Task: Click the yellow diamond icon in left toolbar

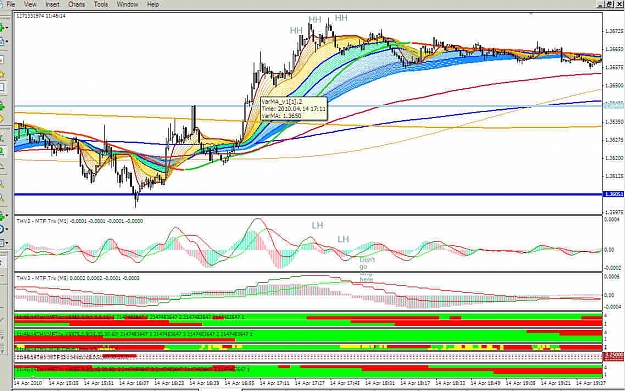Action: pyautogui.click(x=2, y=119)
